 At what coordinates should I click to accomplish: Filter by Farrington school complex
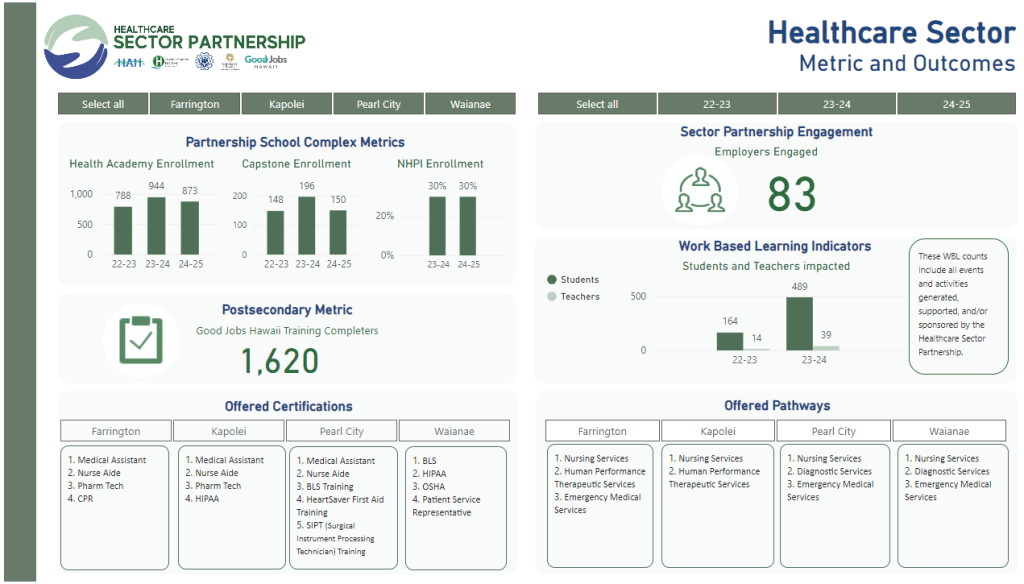[195, 104]
